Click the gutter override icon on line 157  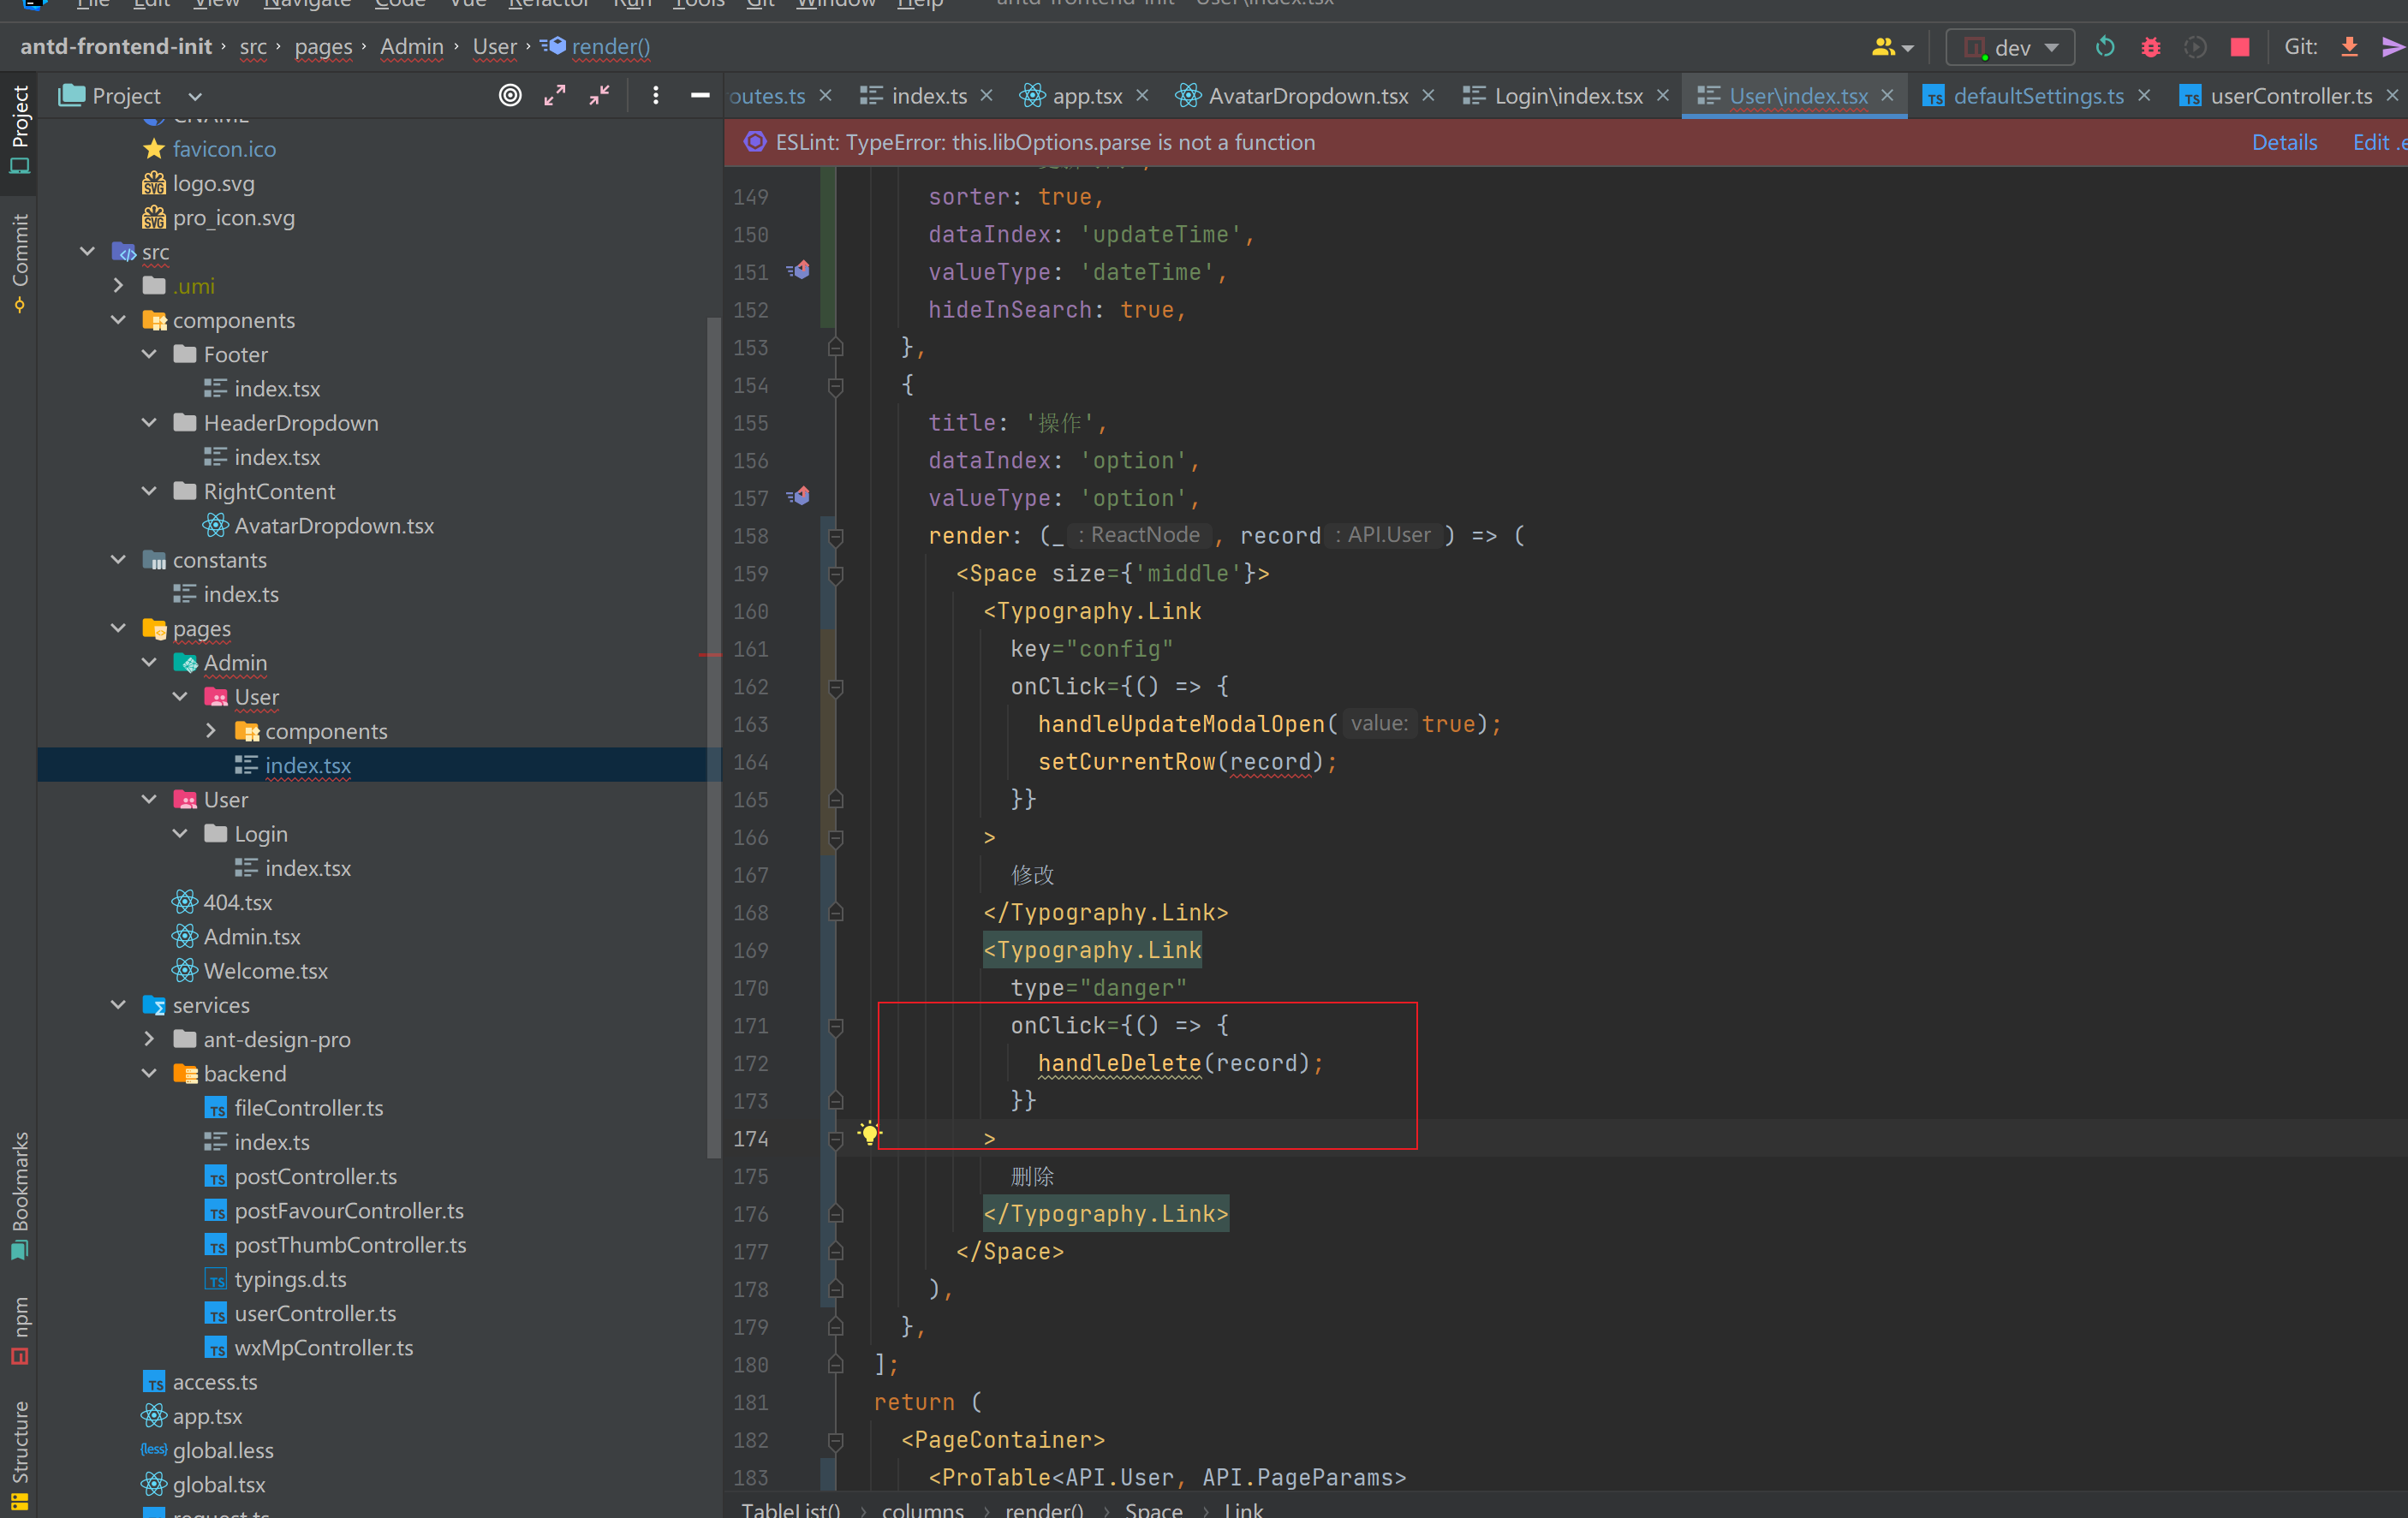point(798,496)
